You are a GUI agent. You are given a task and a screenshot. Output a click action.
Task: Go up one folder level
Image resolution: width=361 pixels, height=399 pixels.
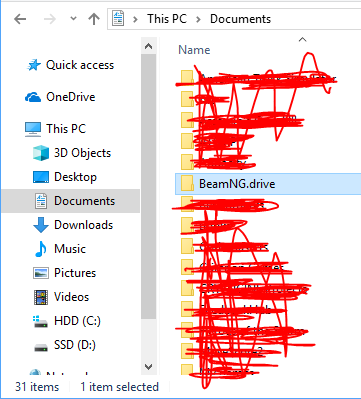coord(94,19)
